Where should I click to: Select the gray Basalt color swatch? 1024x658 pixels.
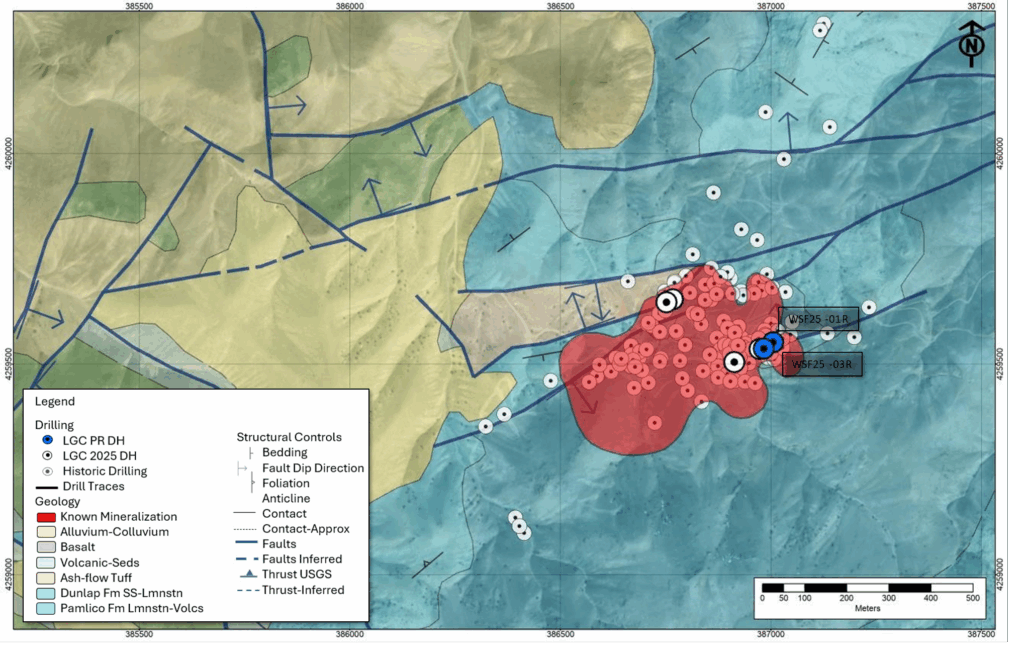point(48,547)
